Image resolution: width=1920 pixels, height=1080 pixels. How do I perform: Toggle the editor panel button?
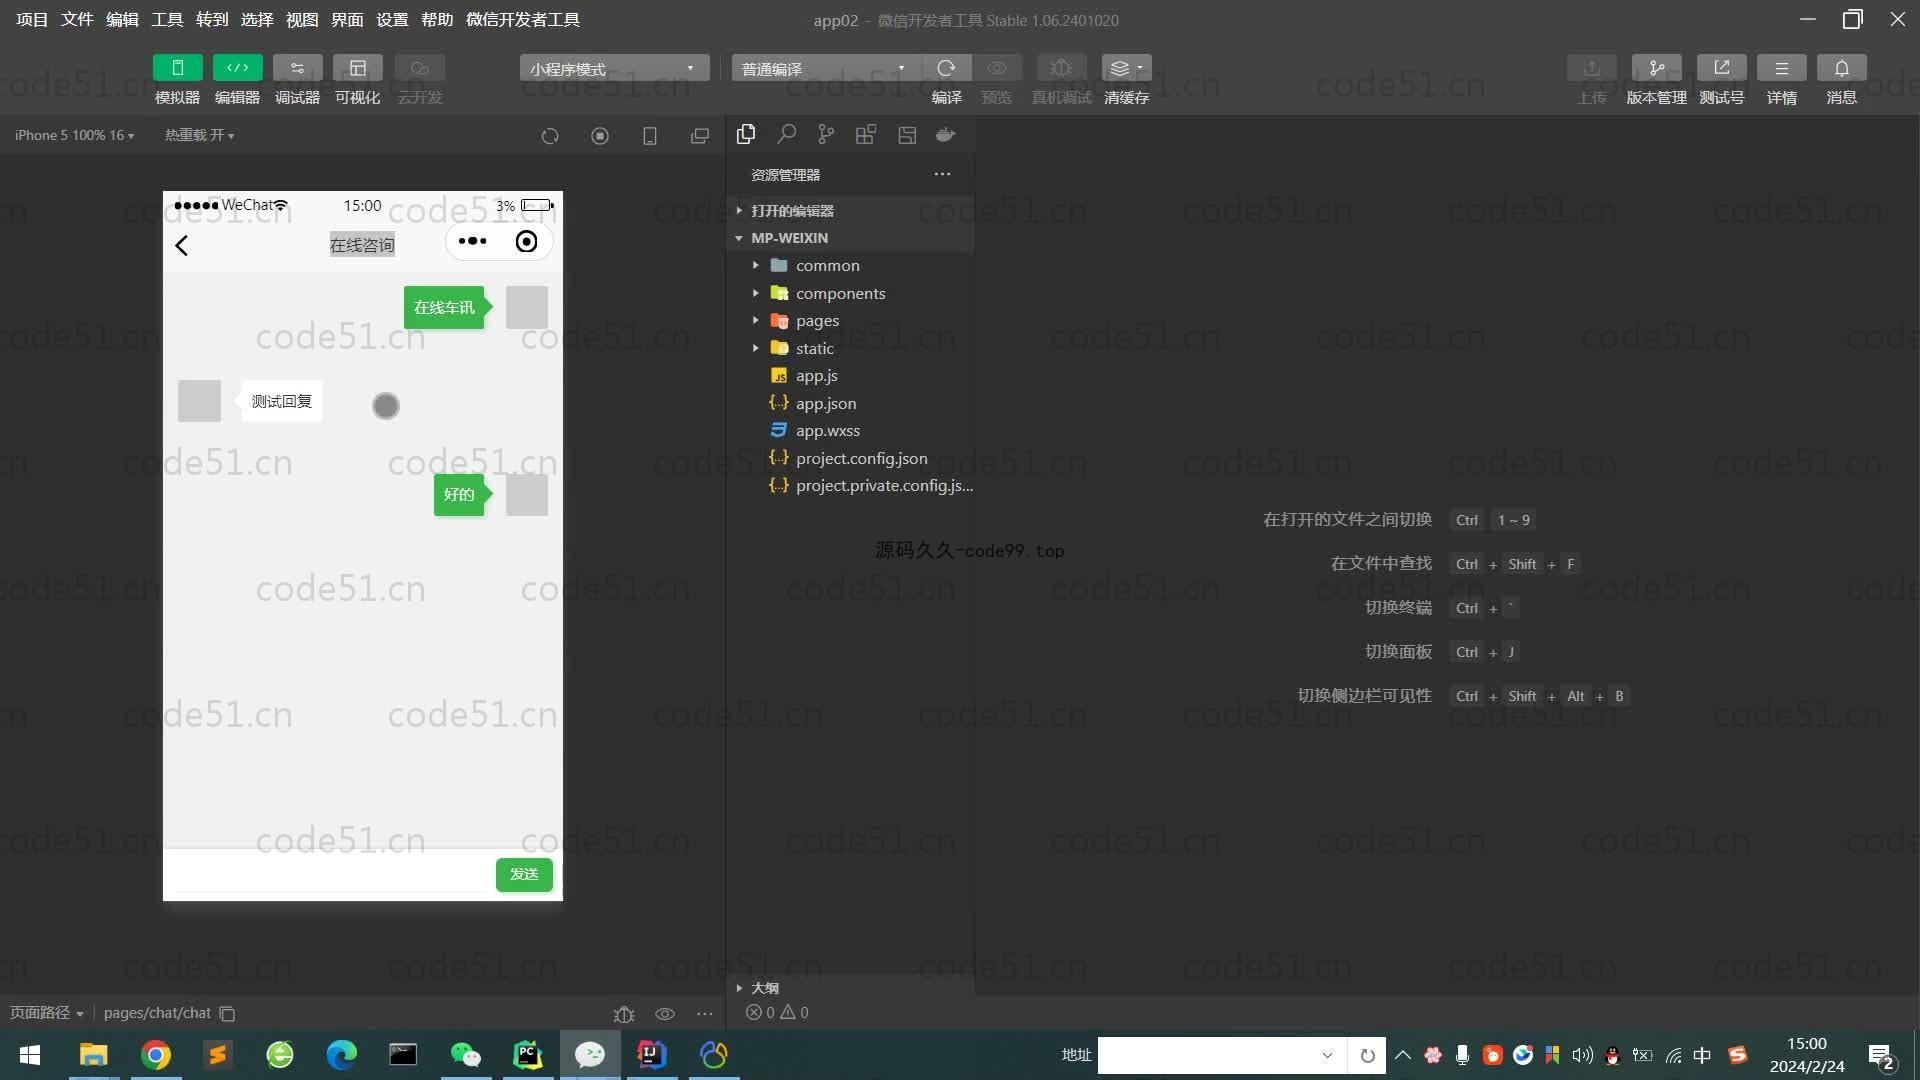click(237, 68)
